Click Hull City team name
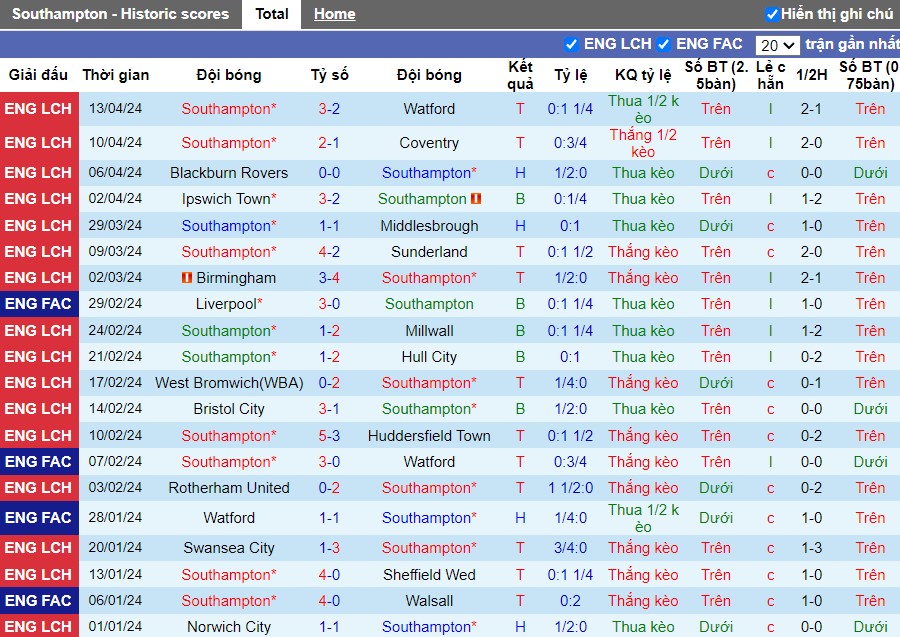 click(x=429, y=356)
